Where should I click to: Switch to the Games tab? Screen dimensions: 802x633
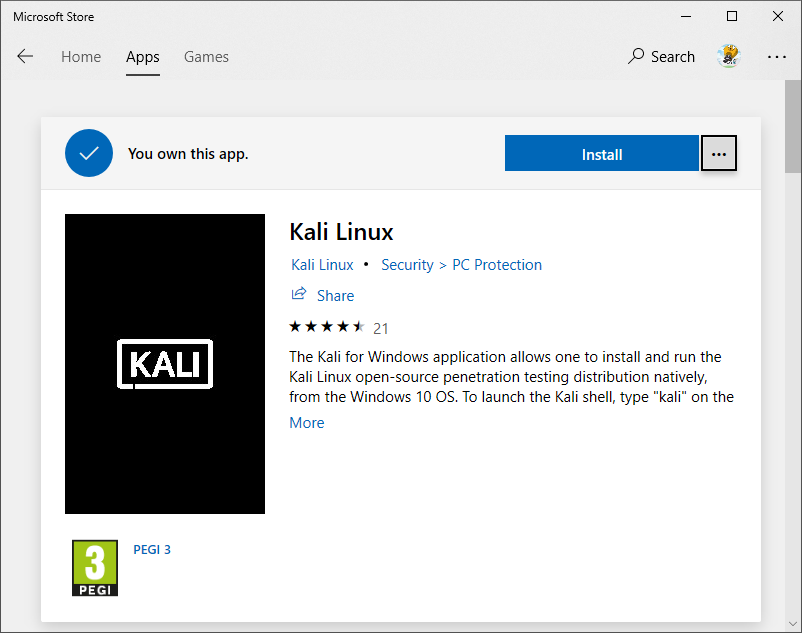point(206,57)
